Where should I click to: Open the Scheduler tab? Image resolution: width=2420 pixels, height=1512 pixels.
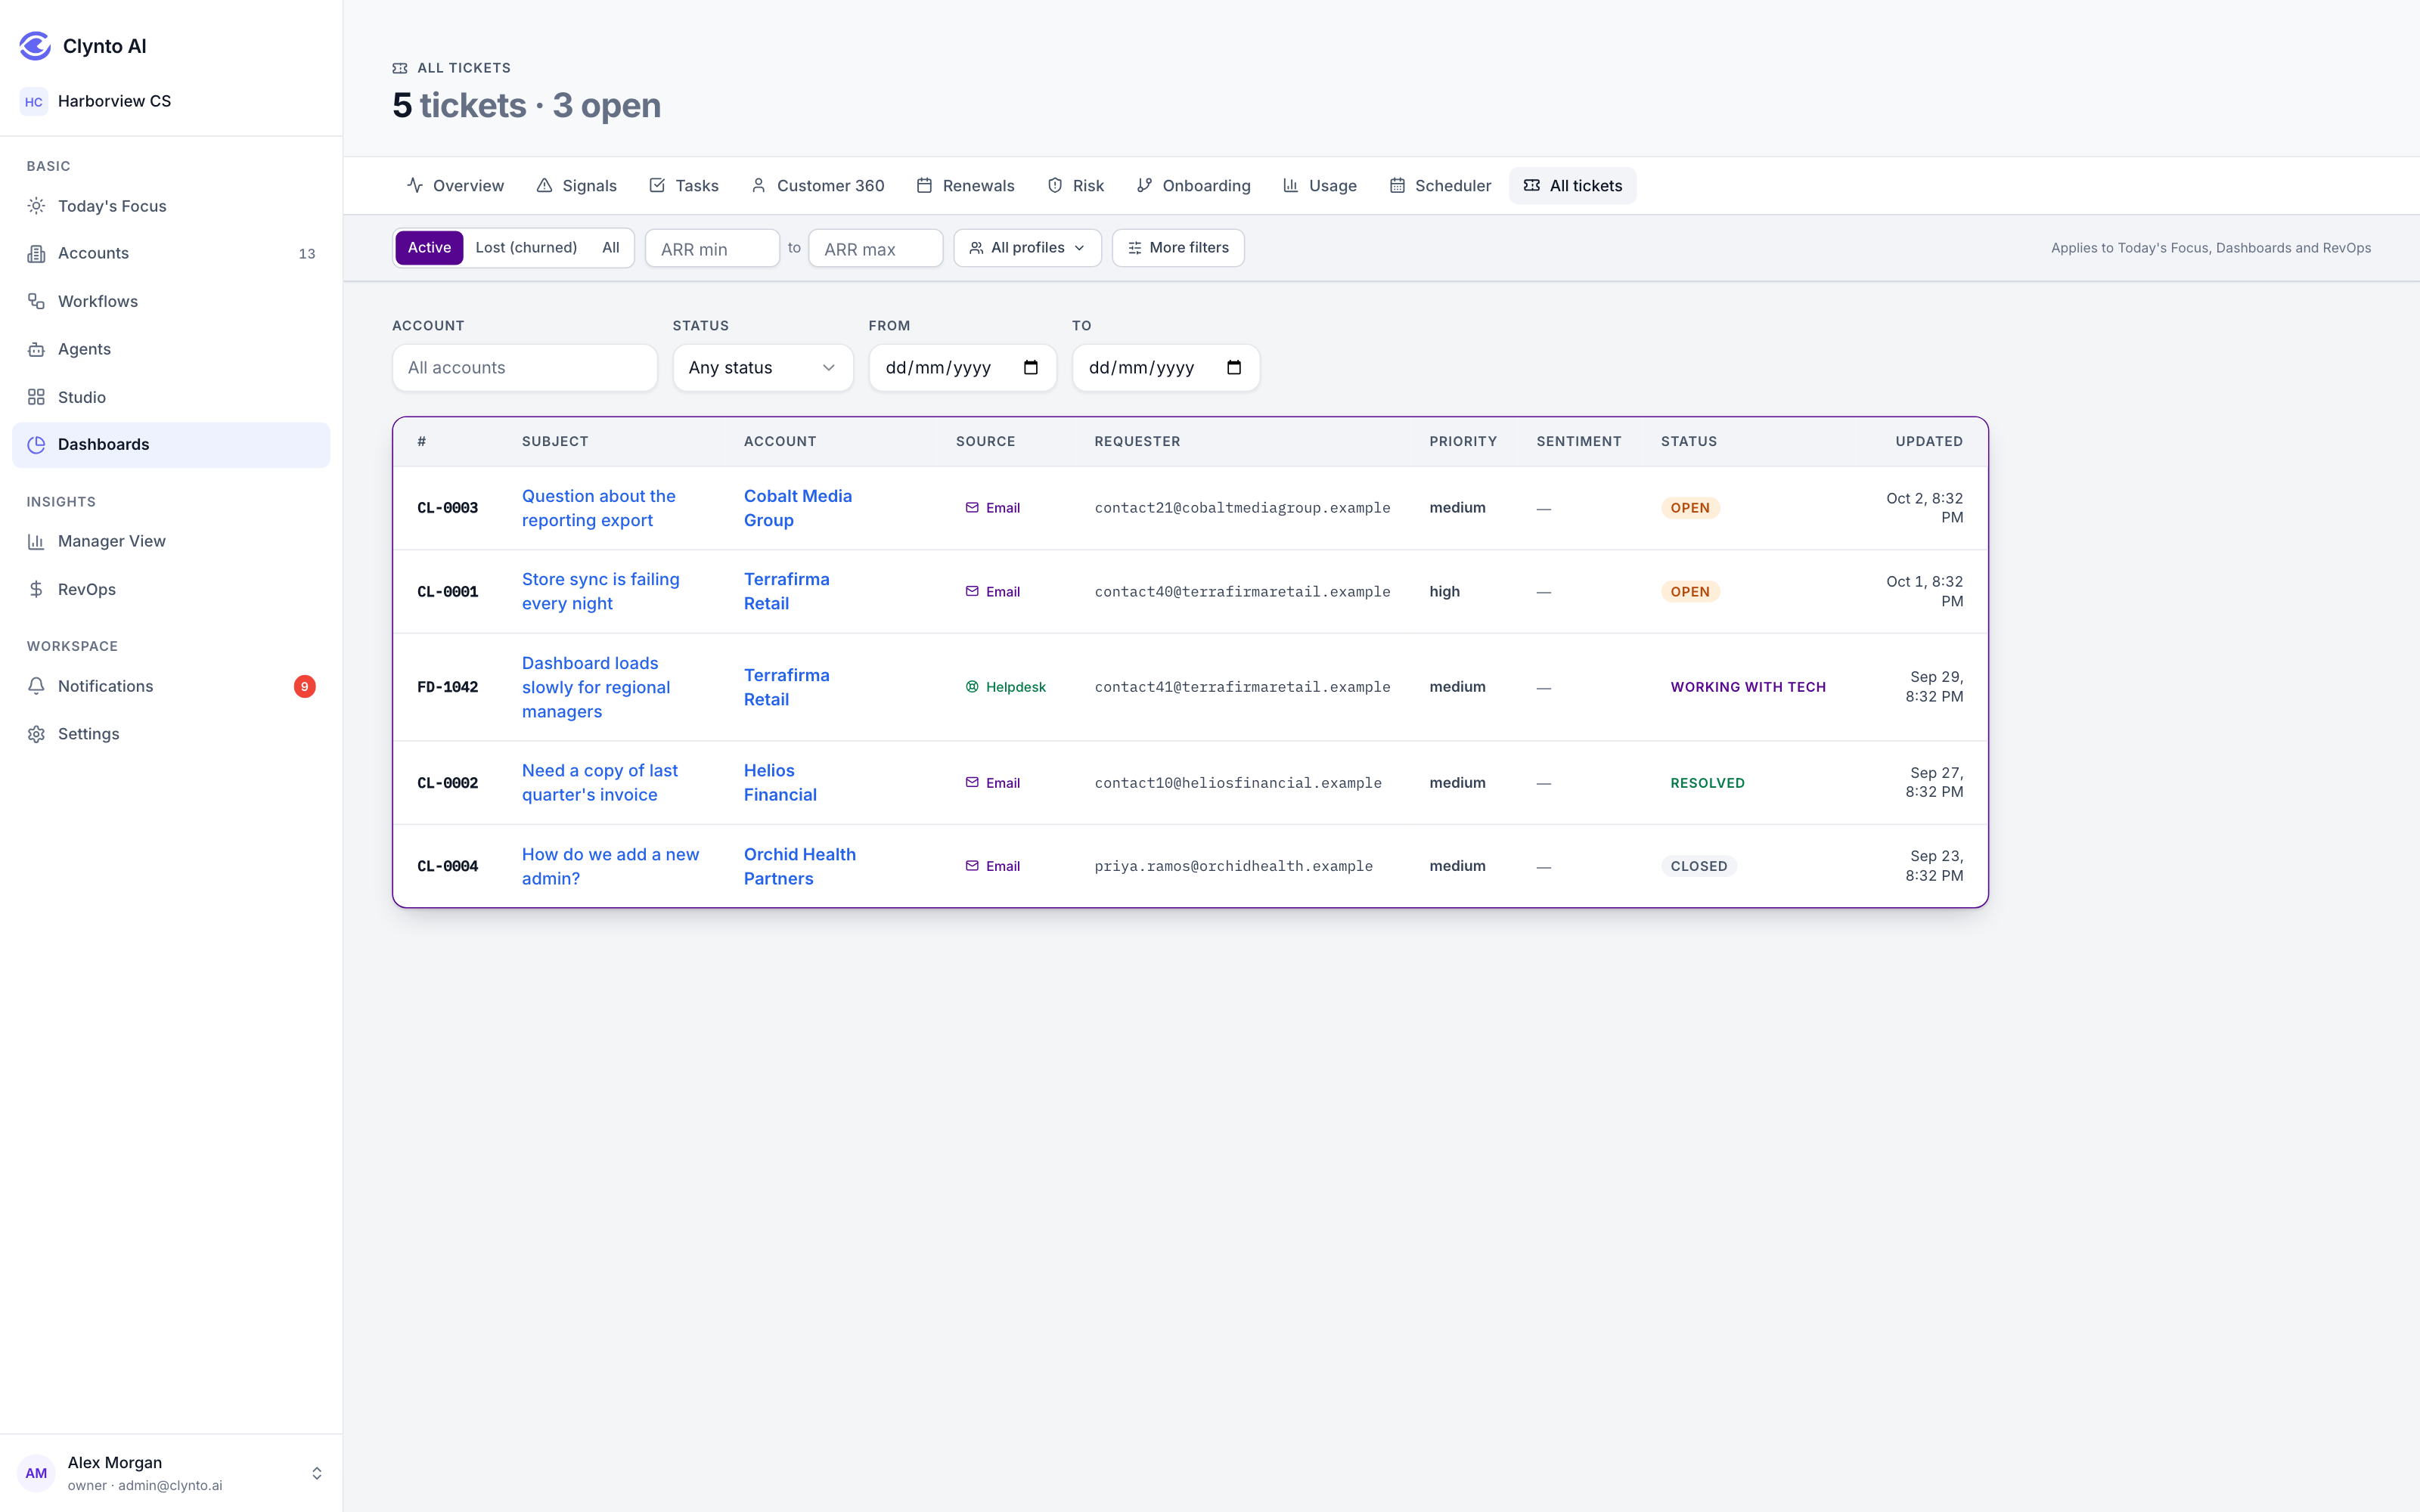[x=1440, y=186]
